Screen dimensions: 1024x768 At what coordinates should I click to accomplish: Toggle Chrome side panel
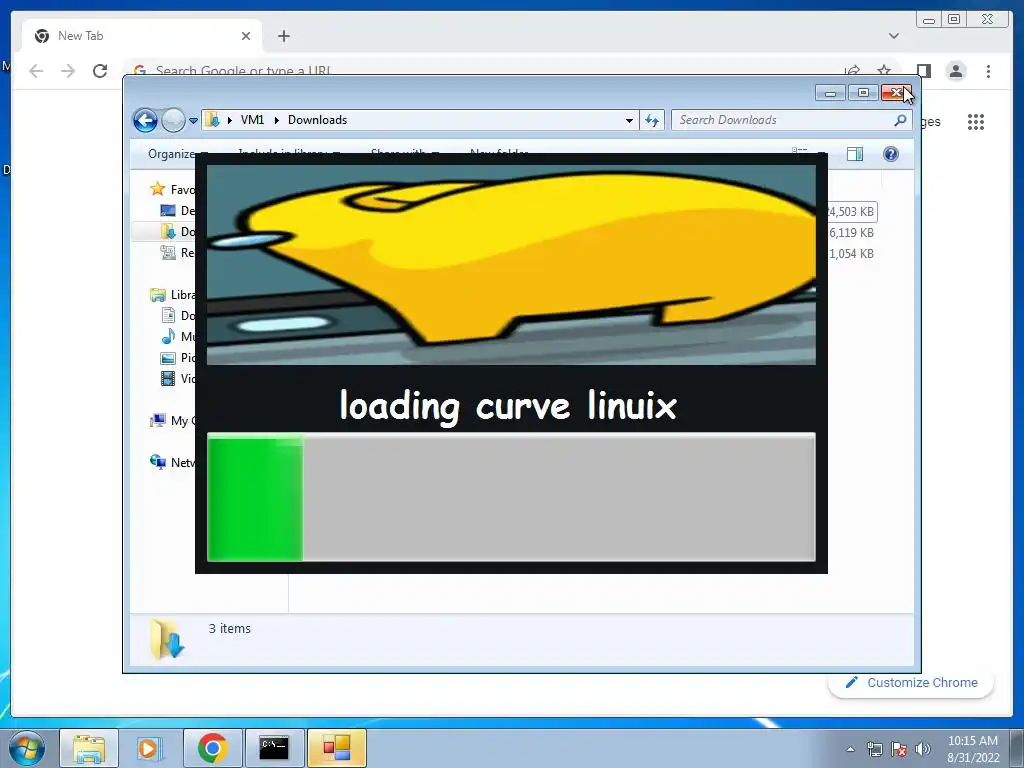point(923,71)
